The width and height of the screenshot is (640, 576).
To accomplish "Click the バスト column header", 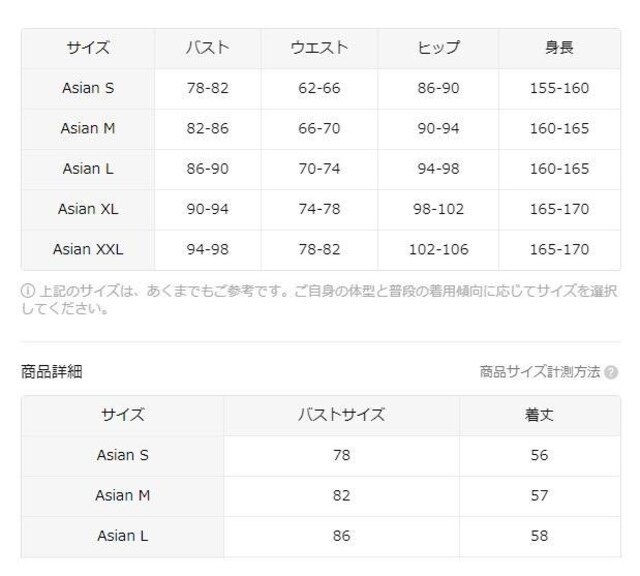I will (208, 49).
